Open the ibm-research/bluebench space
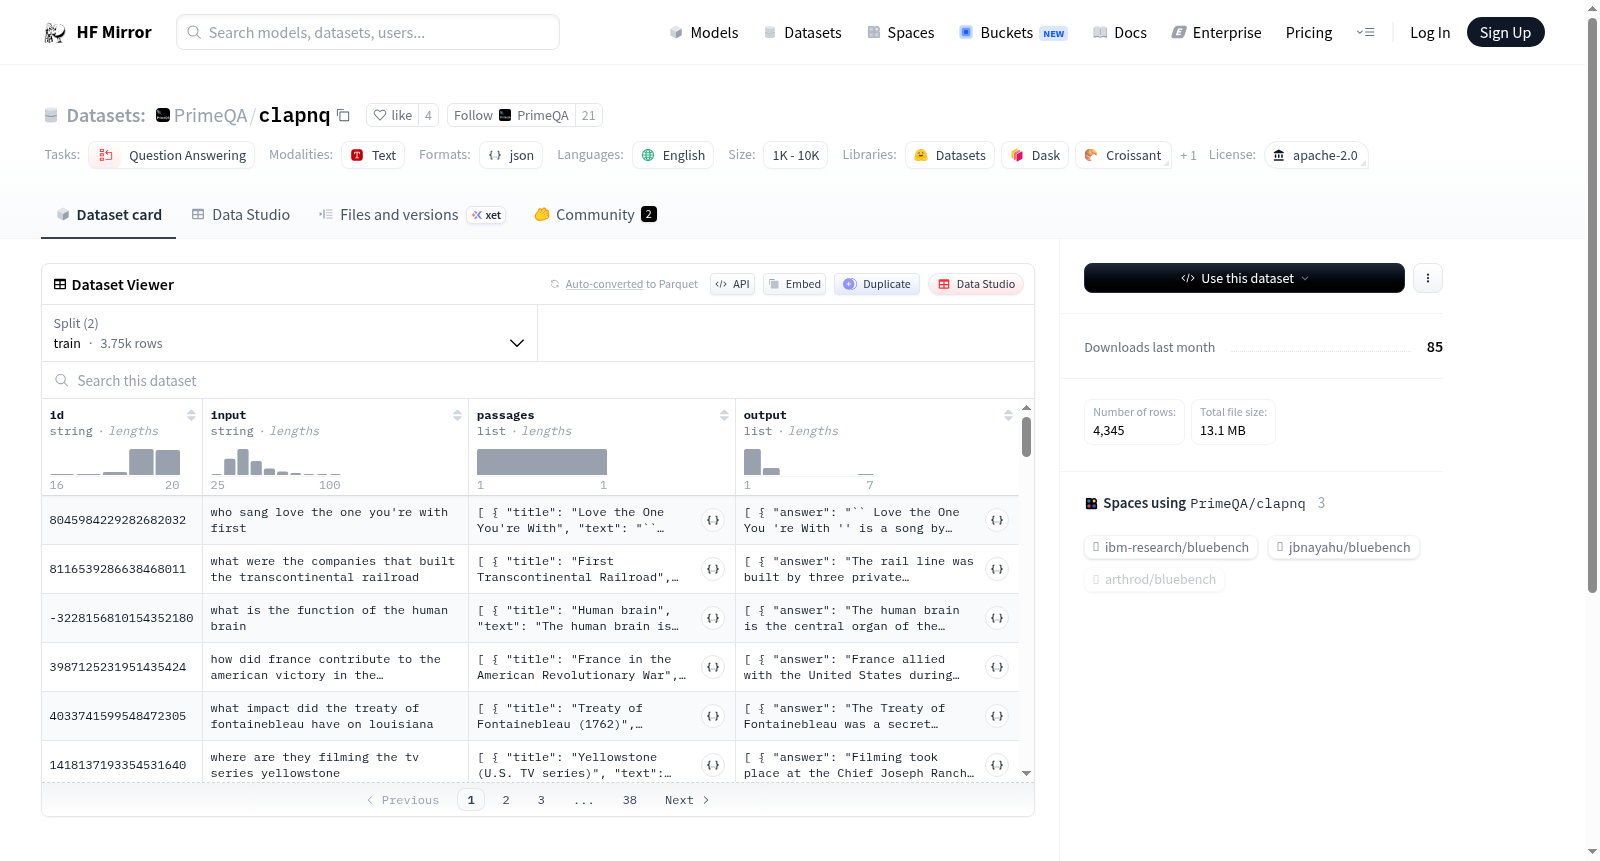 click(1169, 547)
